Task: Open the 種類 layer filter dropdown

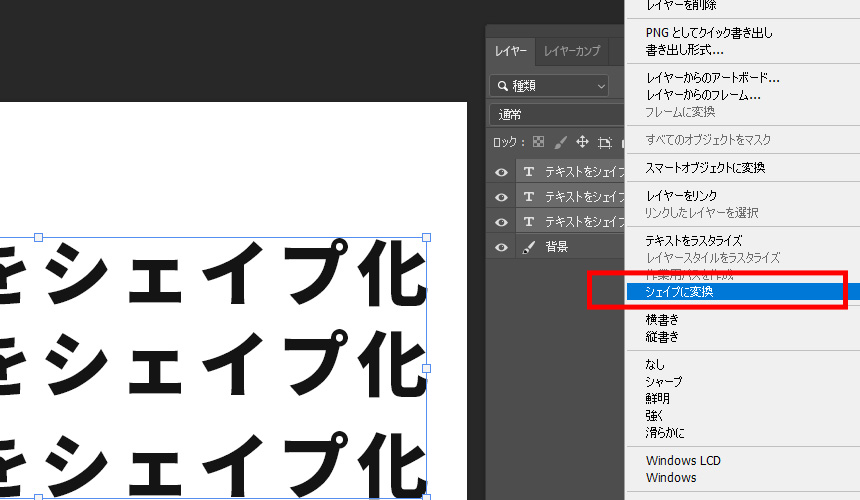Action: click(549, 86)
